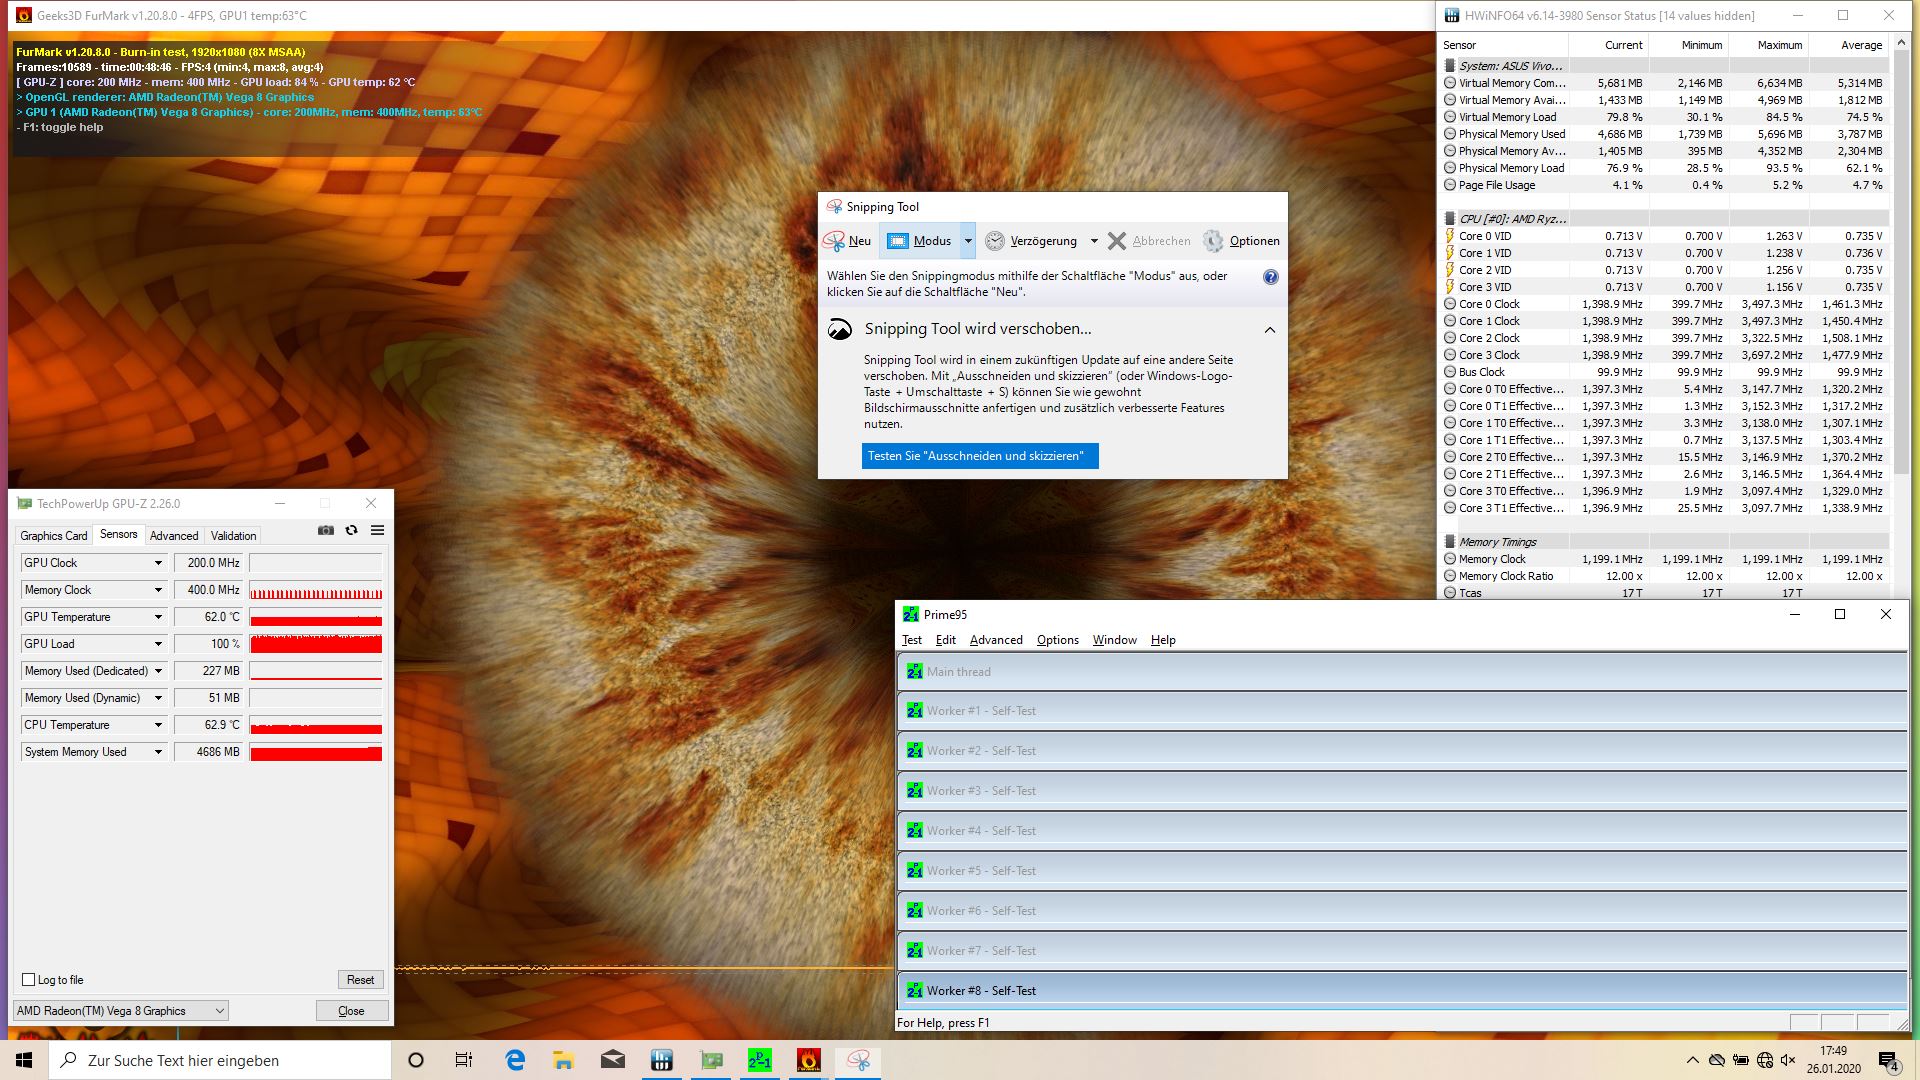The width and height of the screenshot is (1920, 1080).
Task: Open AMD Radeon Vega 8 Graphics device selector
Action: click(x=120, y=1011)
